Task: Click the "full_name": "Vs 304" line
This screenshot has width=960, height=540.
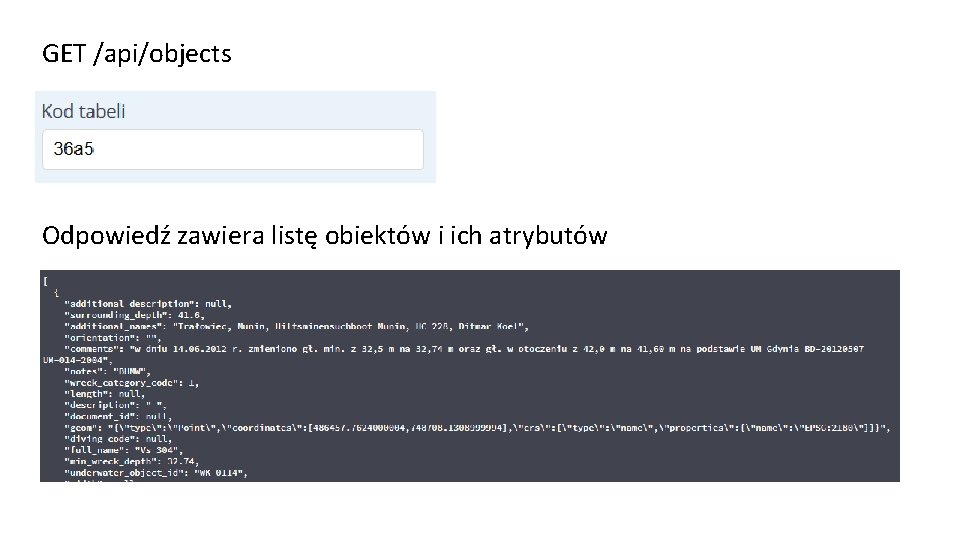Action: click(124, 450)
